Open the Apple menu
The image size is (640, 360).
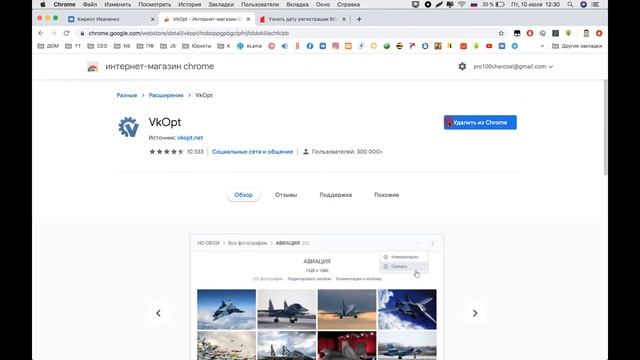click(x=43, y=4)
